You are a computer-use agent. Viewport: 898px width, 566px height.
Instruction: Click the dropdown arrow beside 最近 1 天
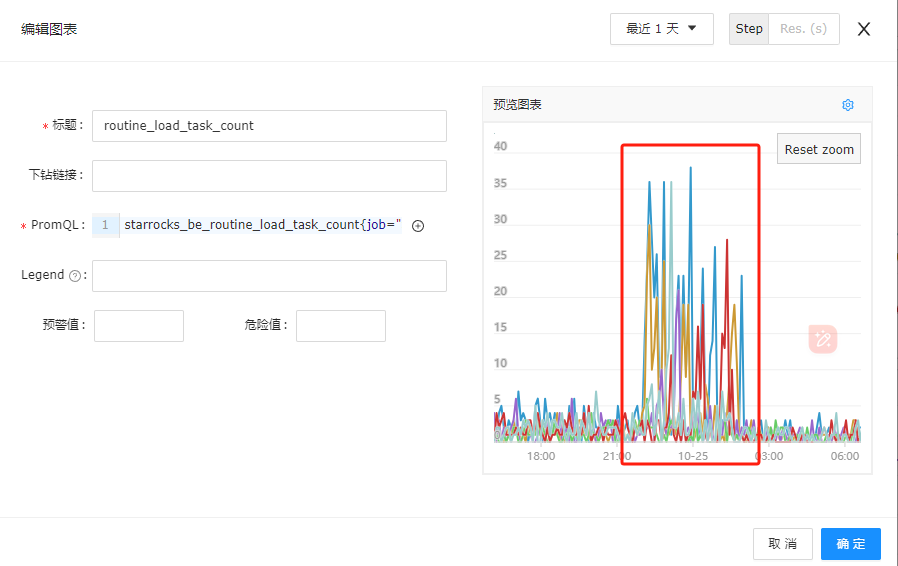(692, 28)
